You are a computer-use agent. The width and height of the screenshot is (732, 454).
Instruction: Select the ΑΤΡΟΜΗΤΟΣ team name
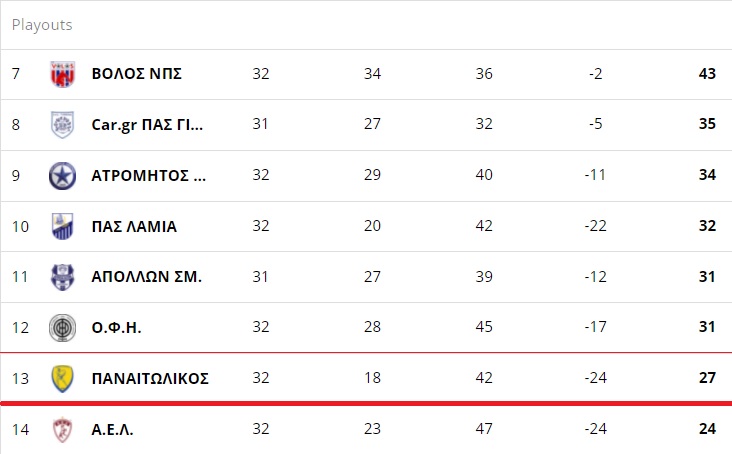148,175
